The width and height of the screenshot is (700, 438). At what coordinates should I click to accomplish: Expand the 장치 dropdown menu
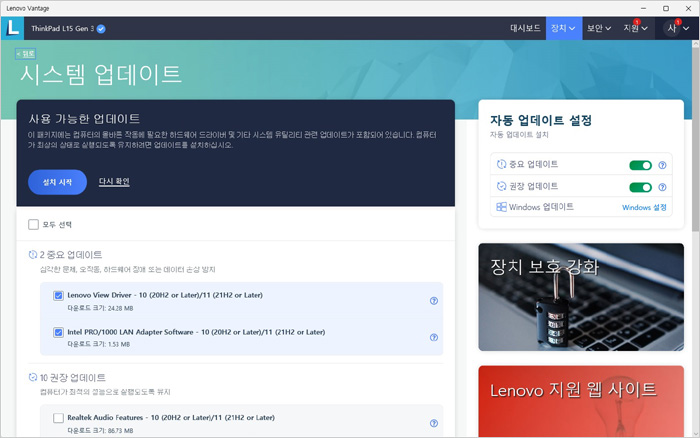pos(564,28)
